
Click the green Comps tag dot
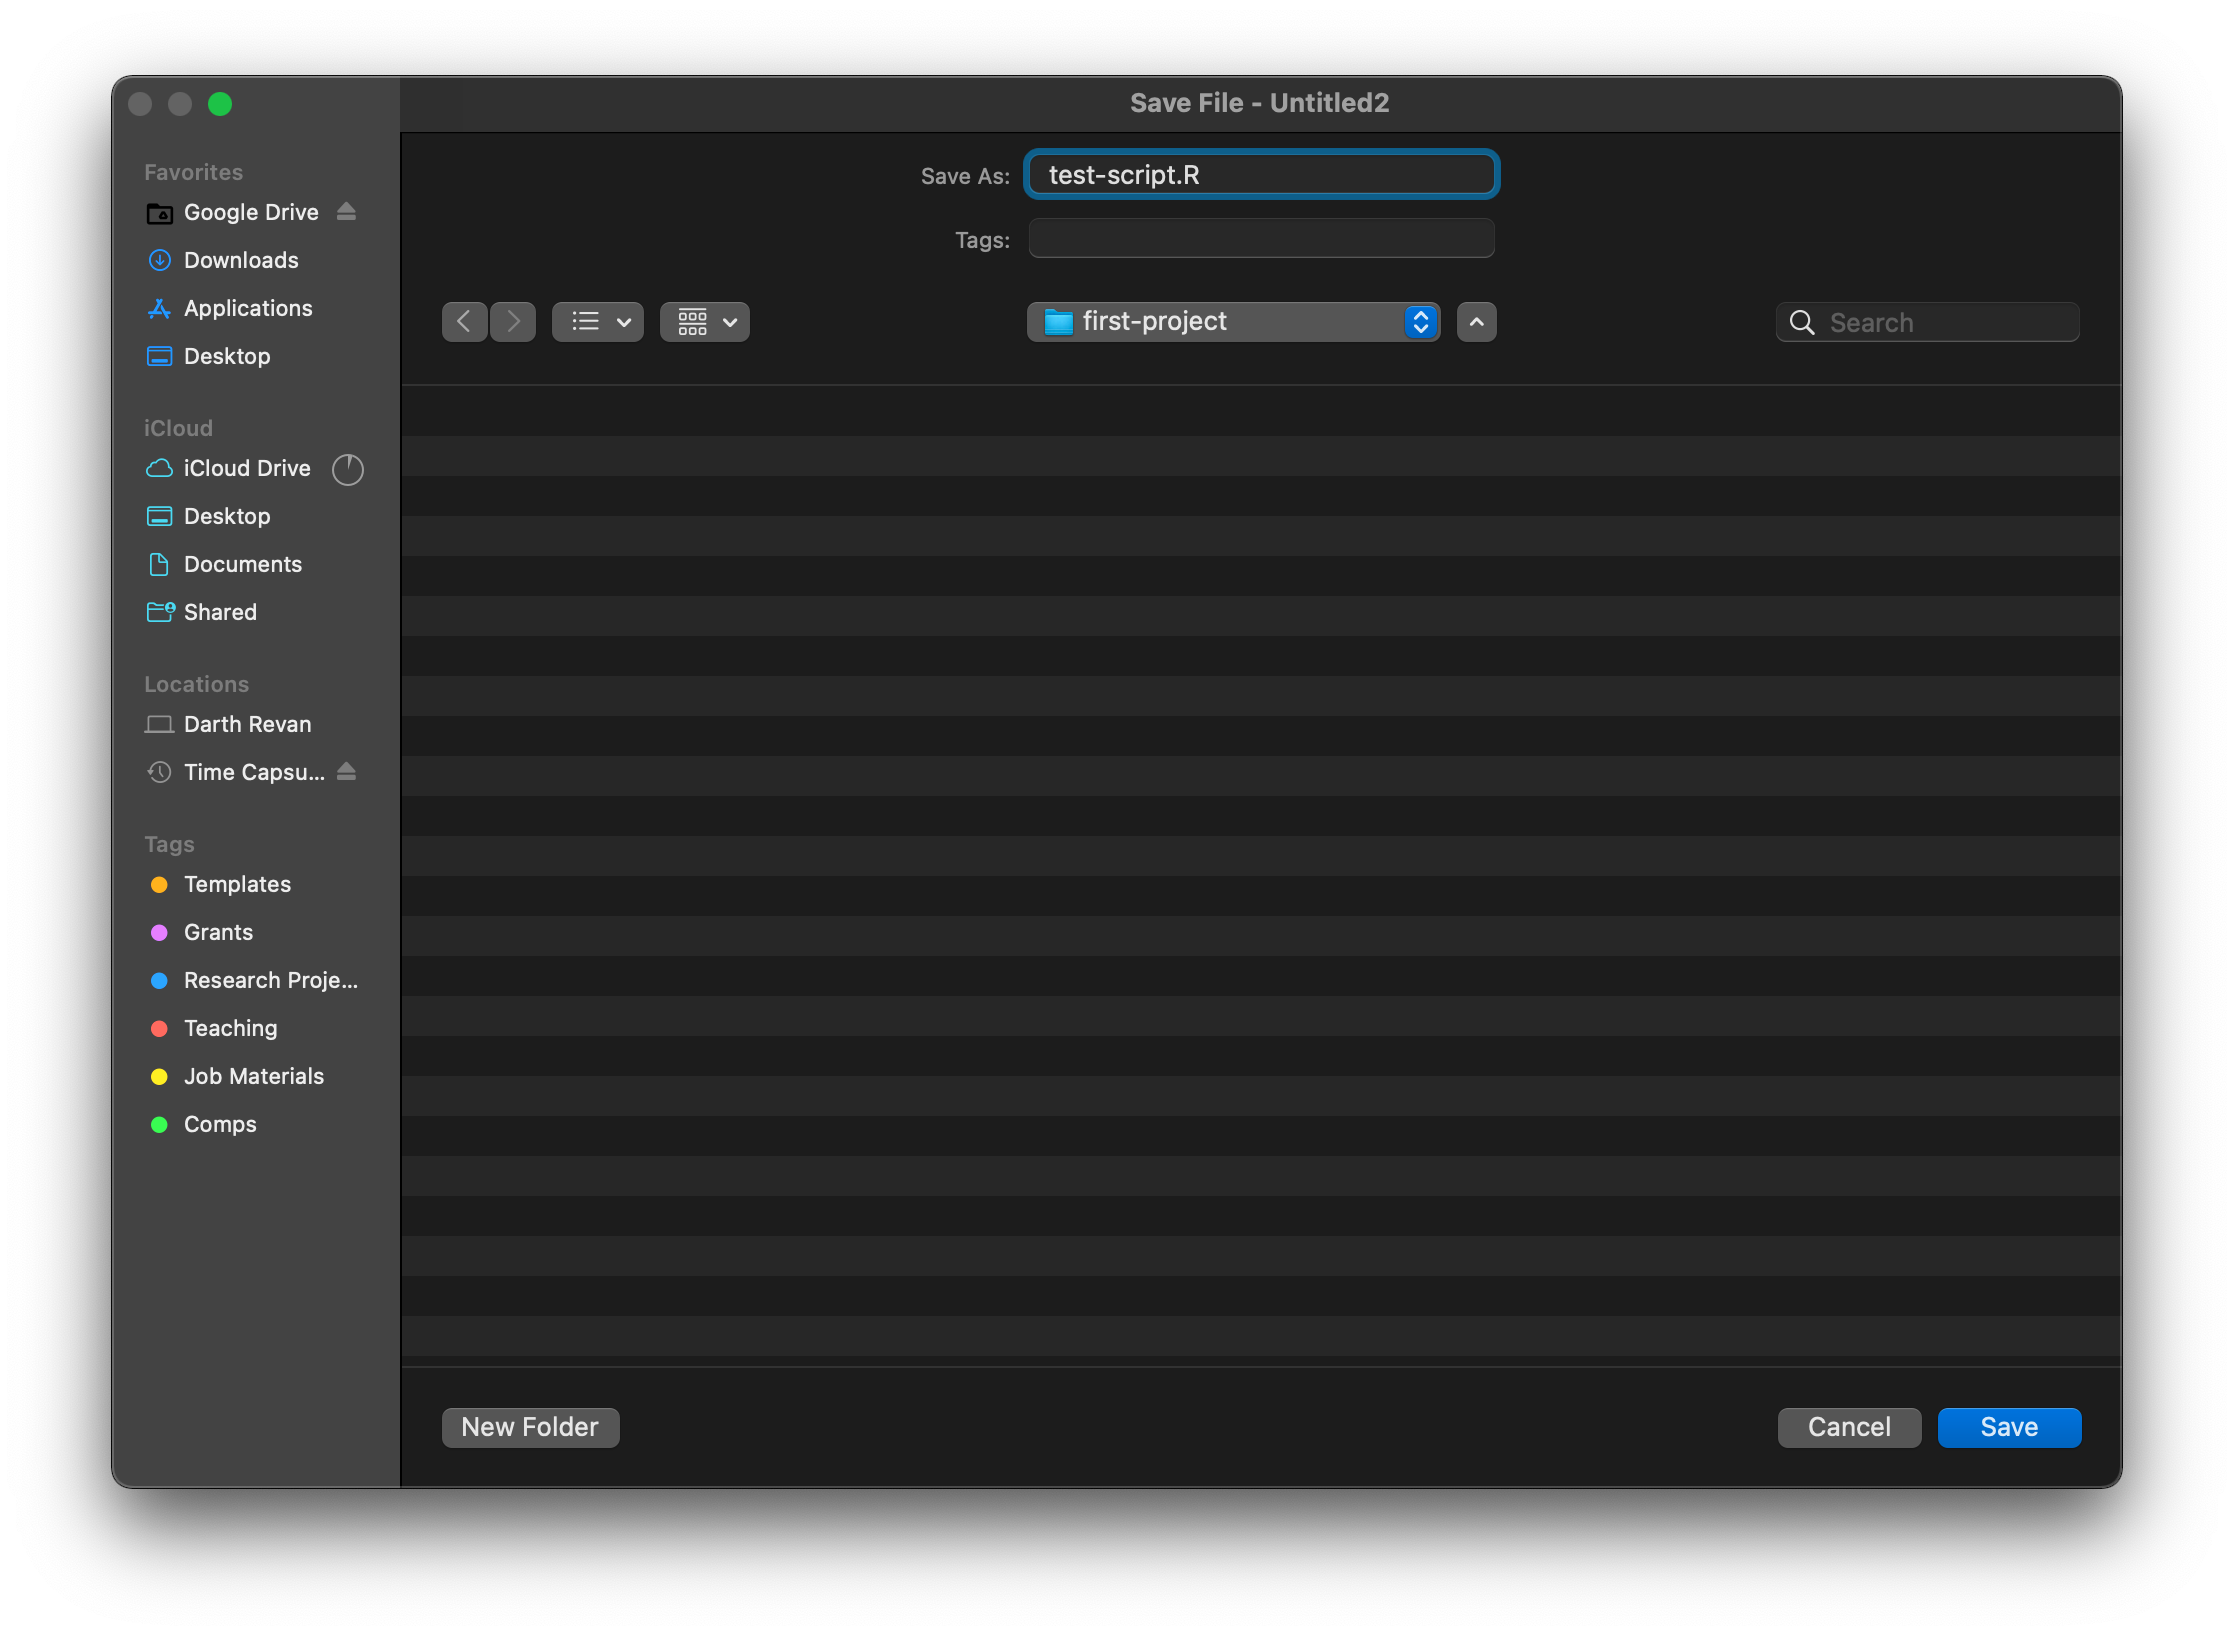pyautogui.click(x=159, y=1124)
